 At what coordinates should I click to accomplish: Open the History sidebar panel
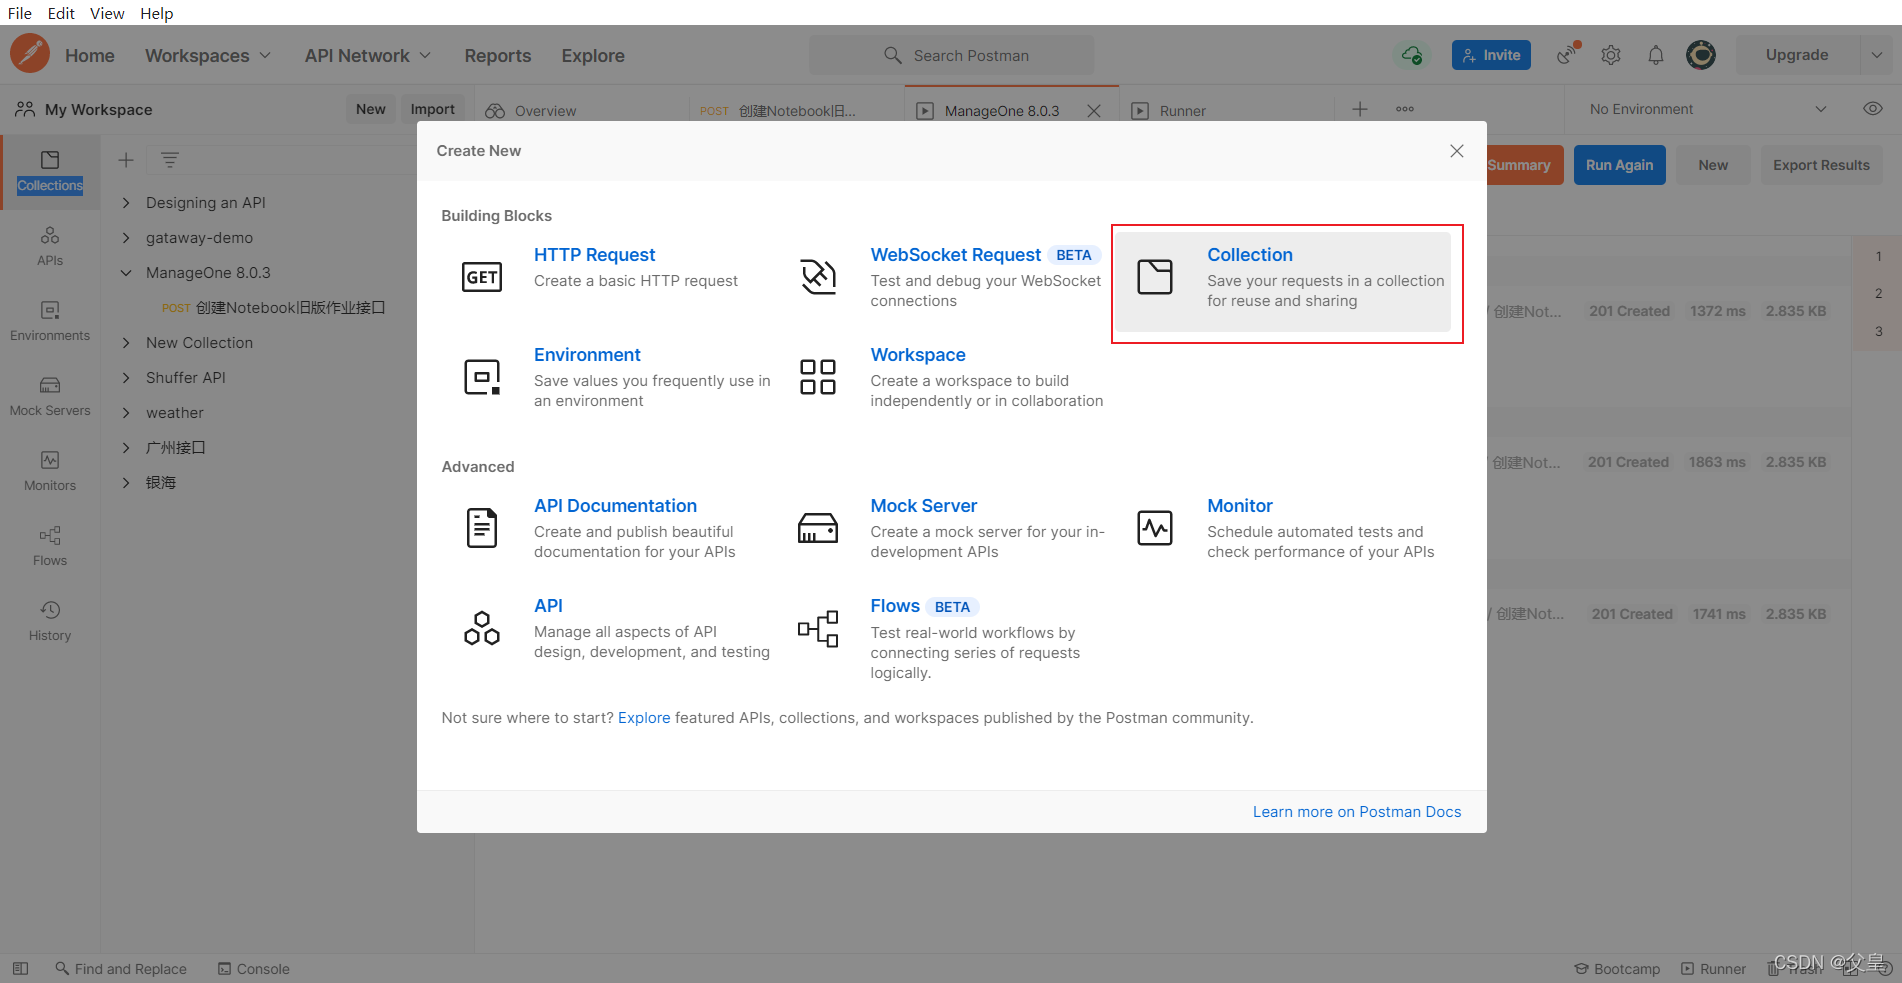50,622
